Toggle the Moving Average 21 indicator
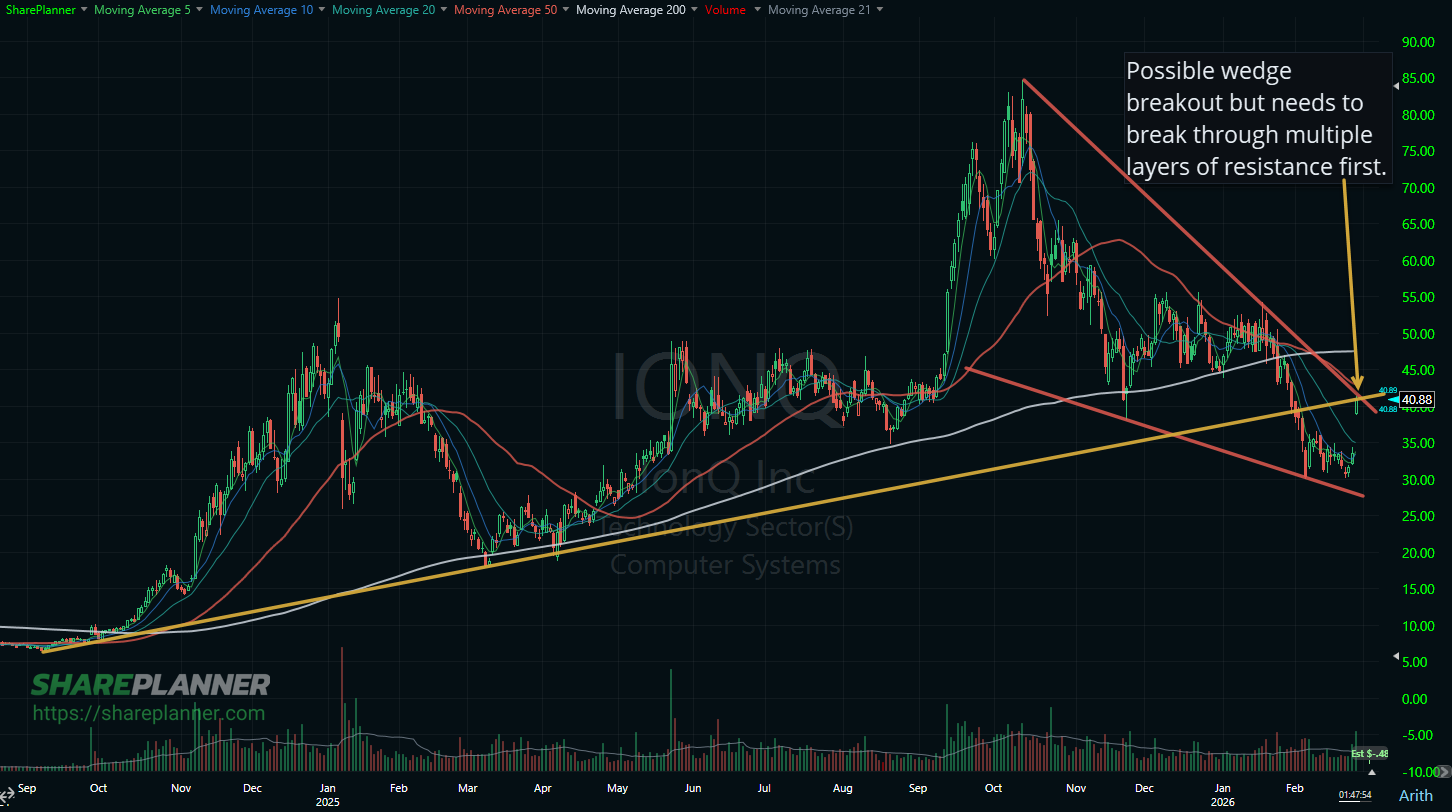The width and height of the screenshot is (1452, 812). coord(819,9)
